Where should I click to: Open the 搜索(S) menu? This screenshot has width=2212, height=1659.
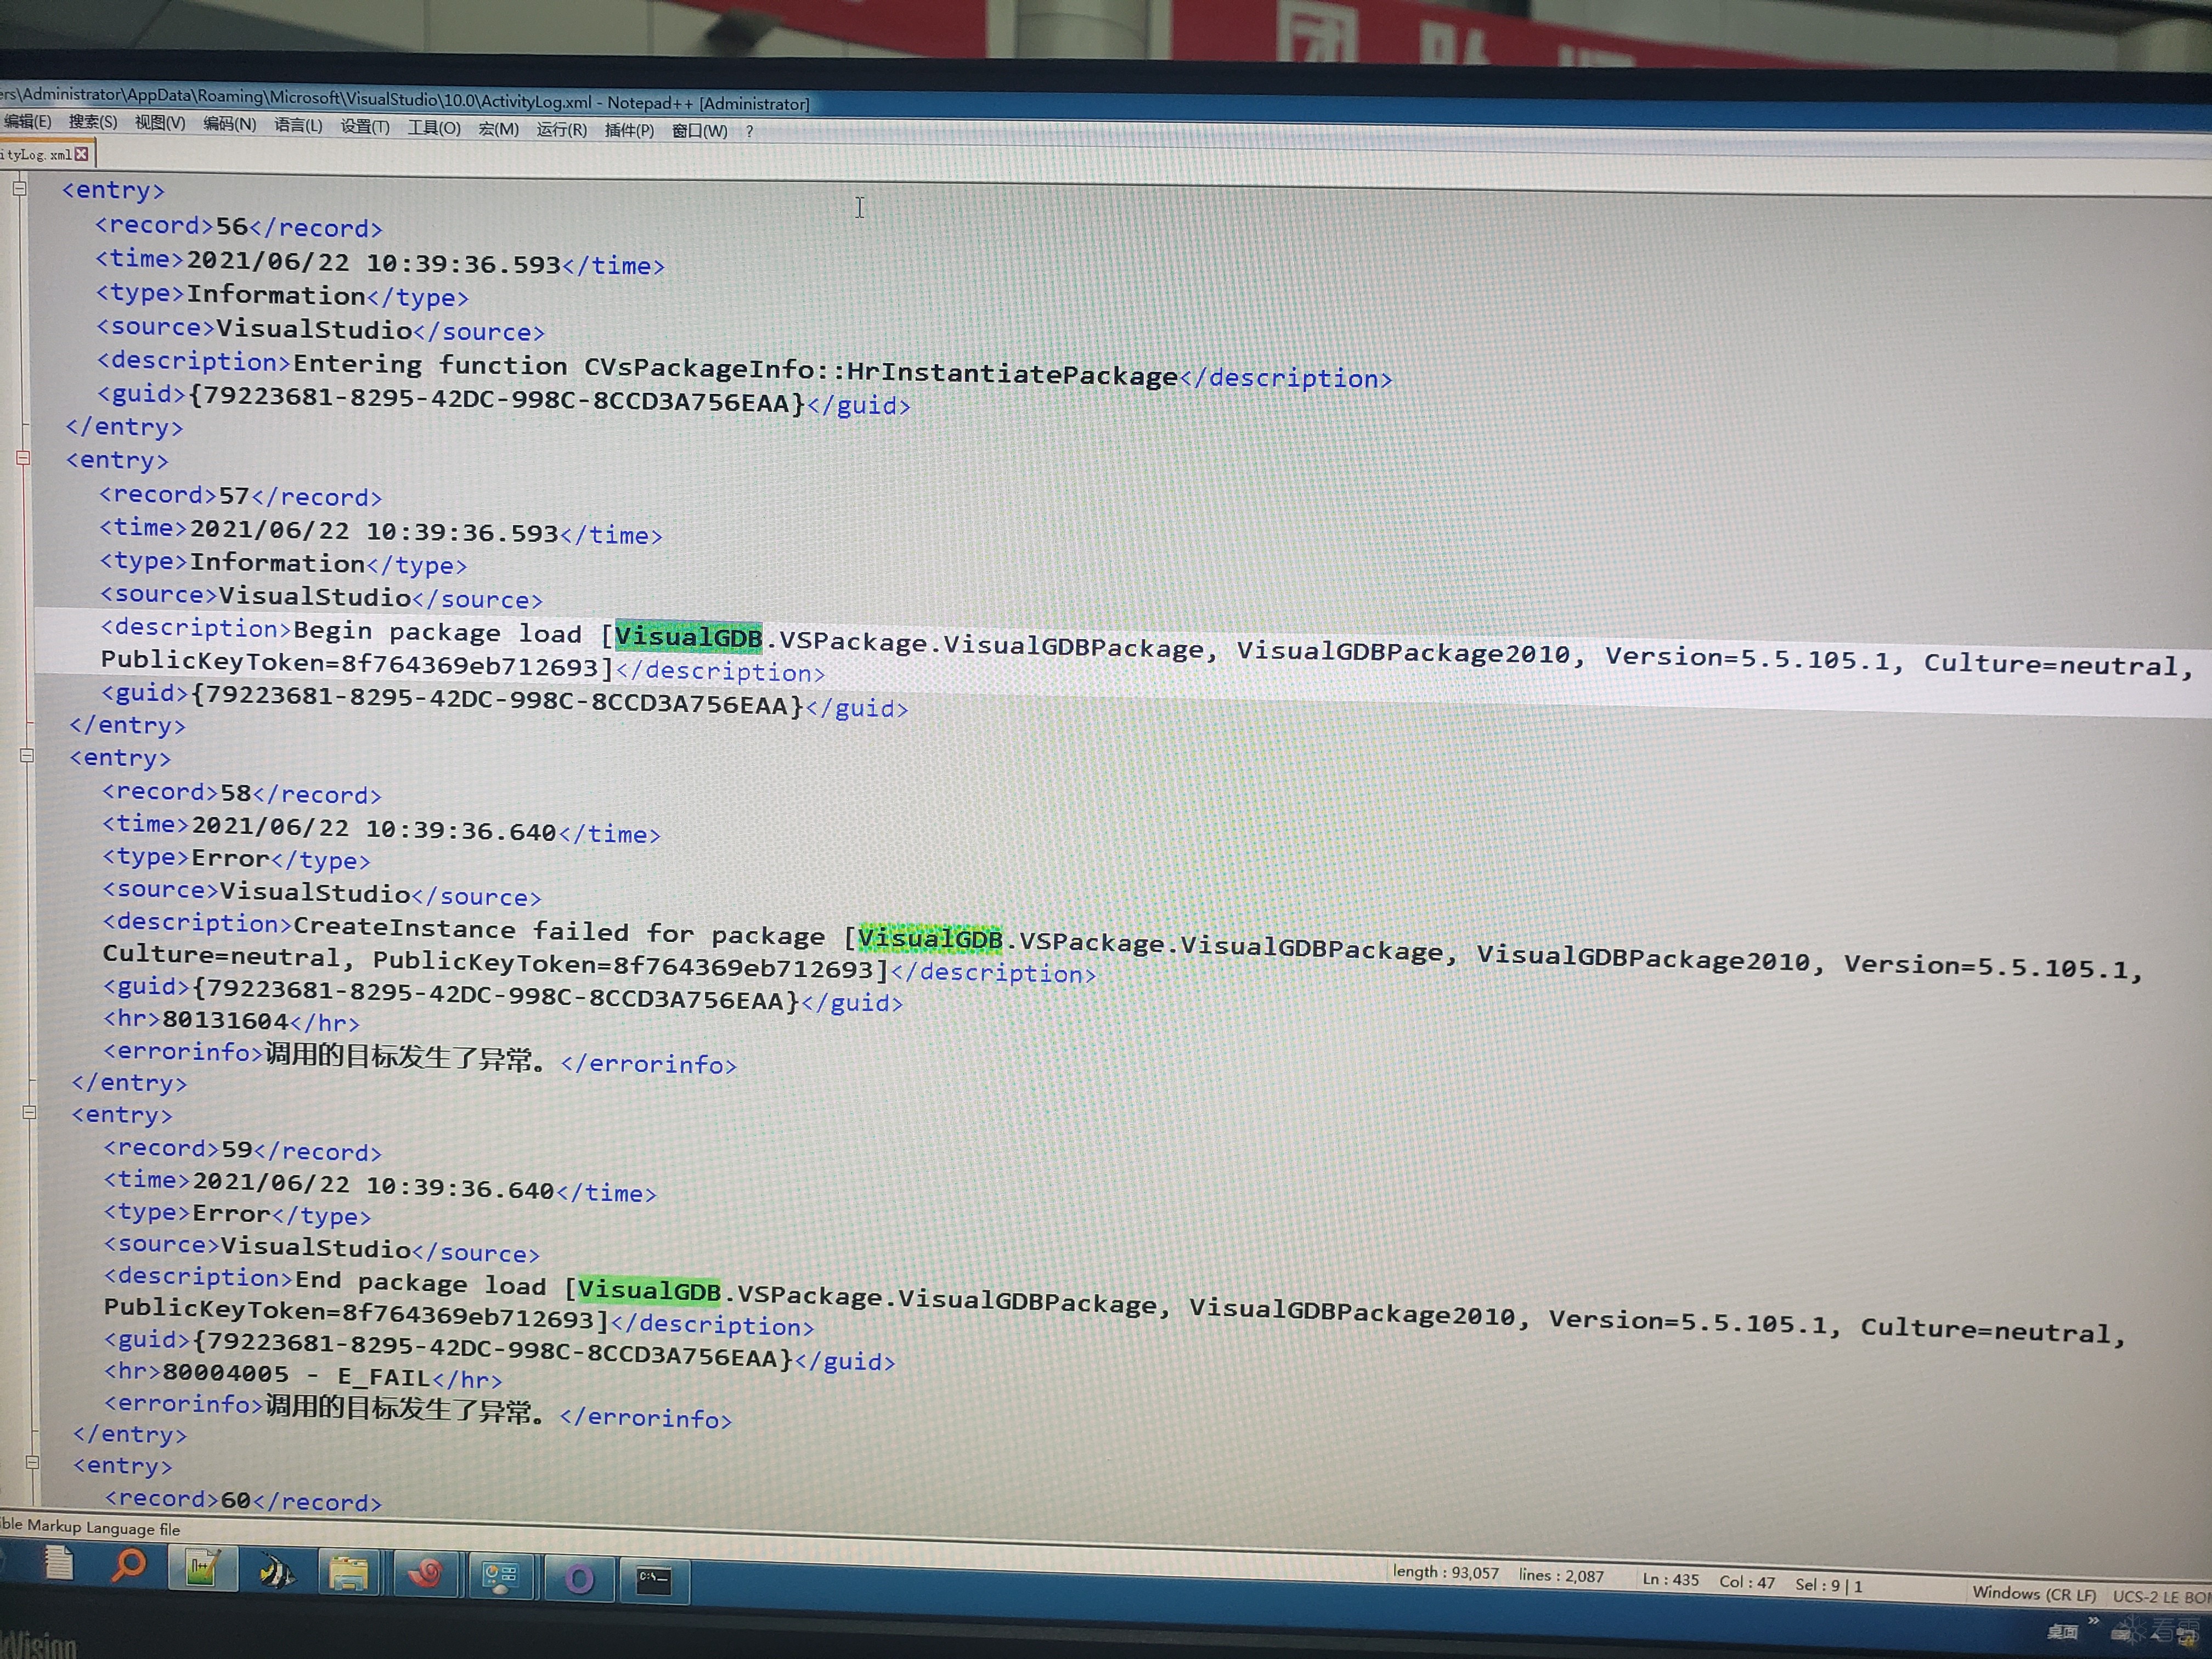[93, 123]
